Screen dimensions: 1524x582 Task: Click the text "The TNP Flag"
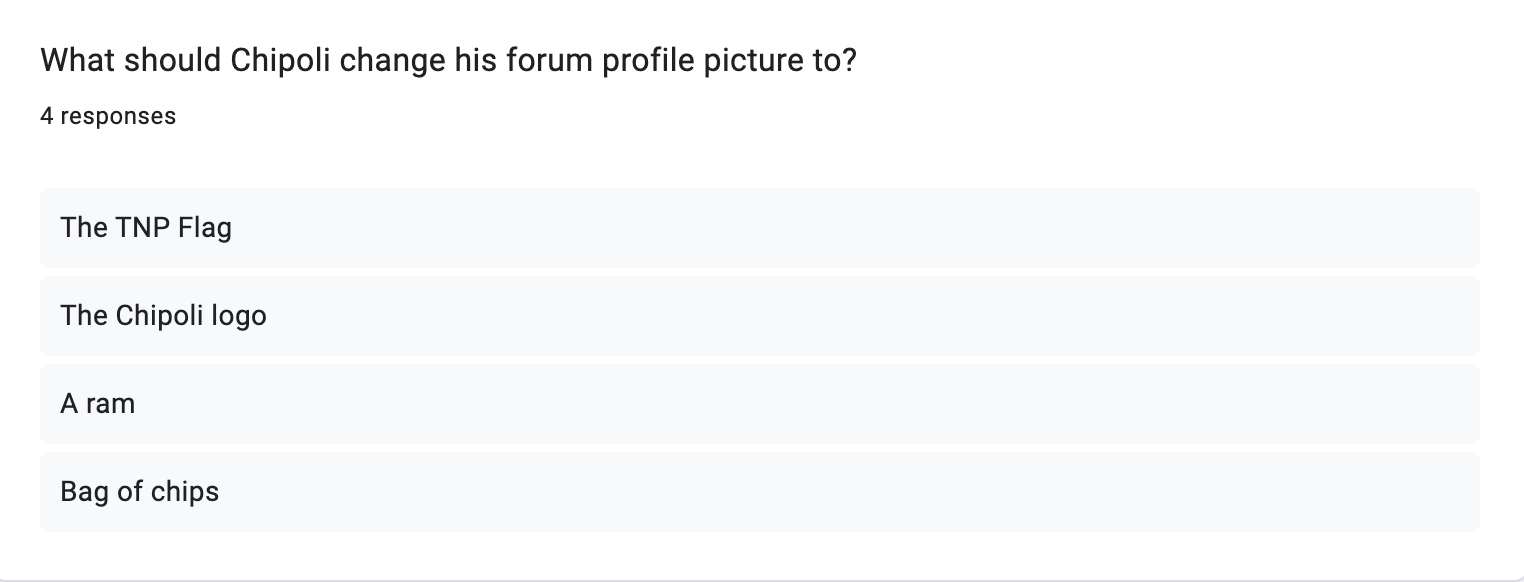coord(146,227)
